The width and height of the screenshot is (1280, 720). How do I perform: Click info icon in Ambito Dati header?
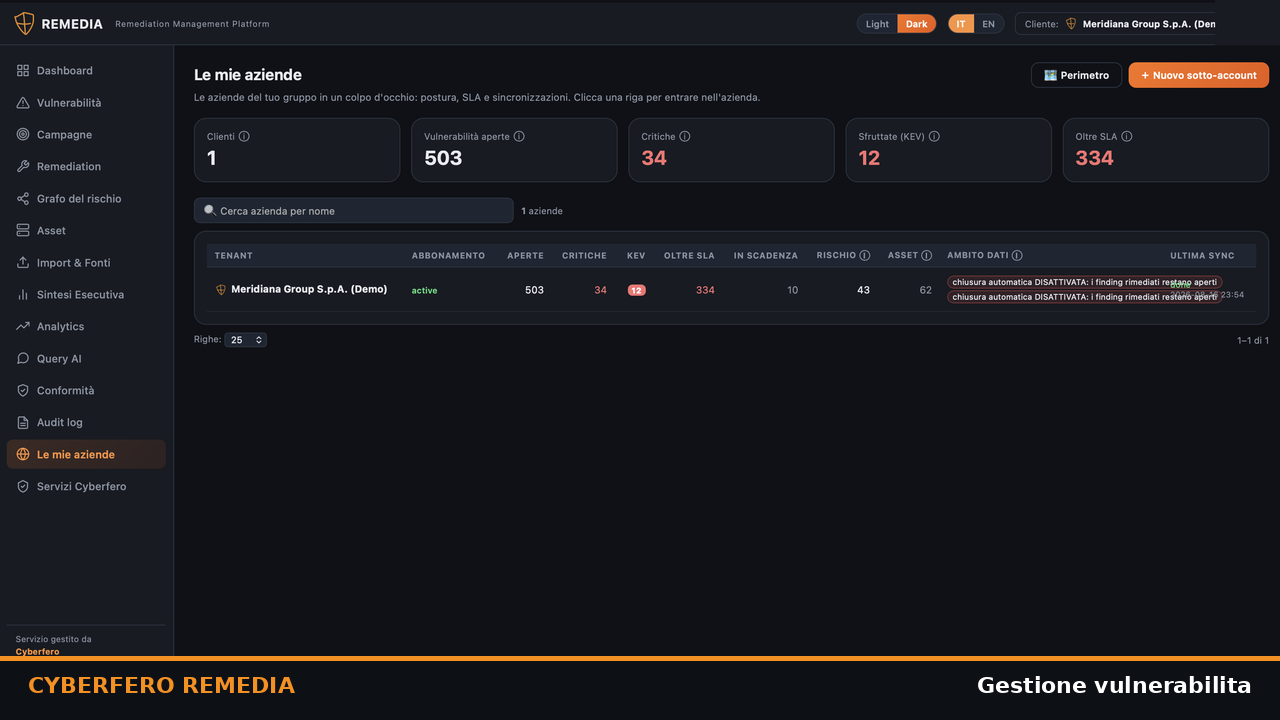[x=1017, y=256]
